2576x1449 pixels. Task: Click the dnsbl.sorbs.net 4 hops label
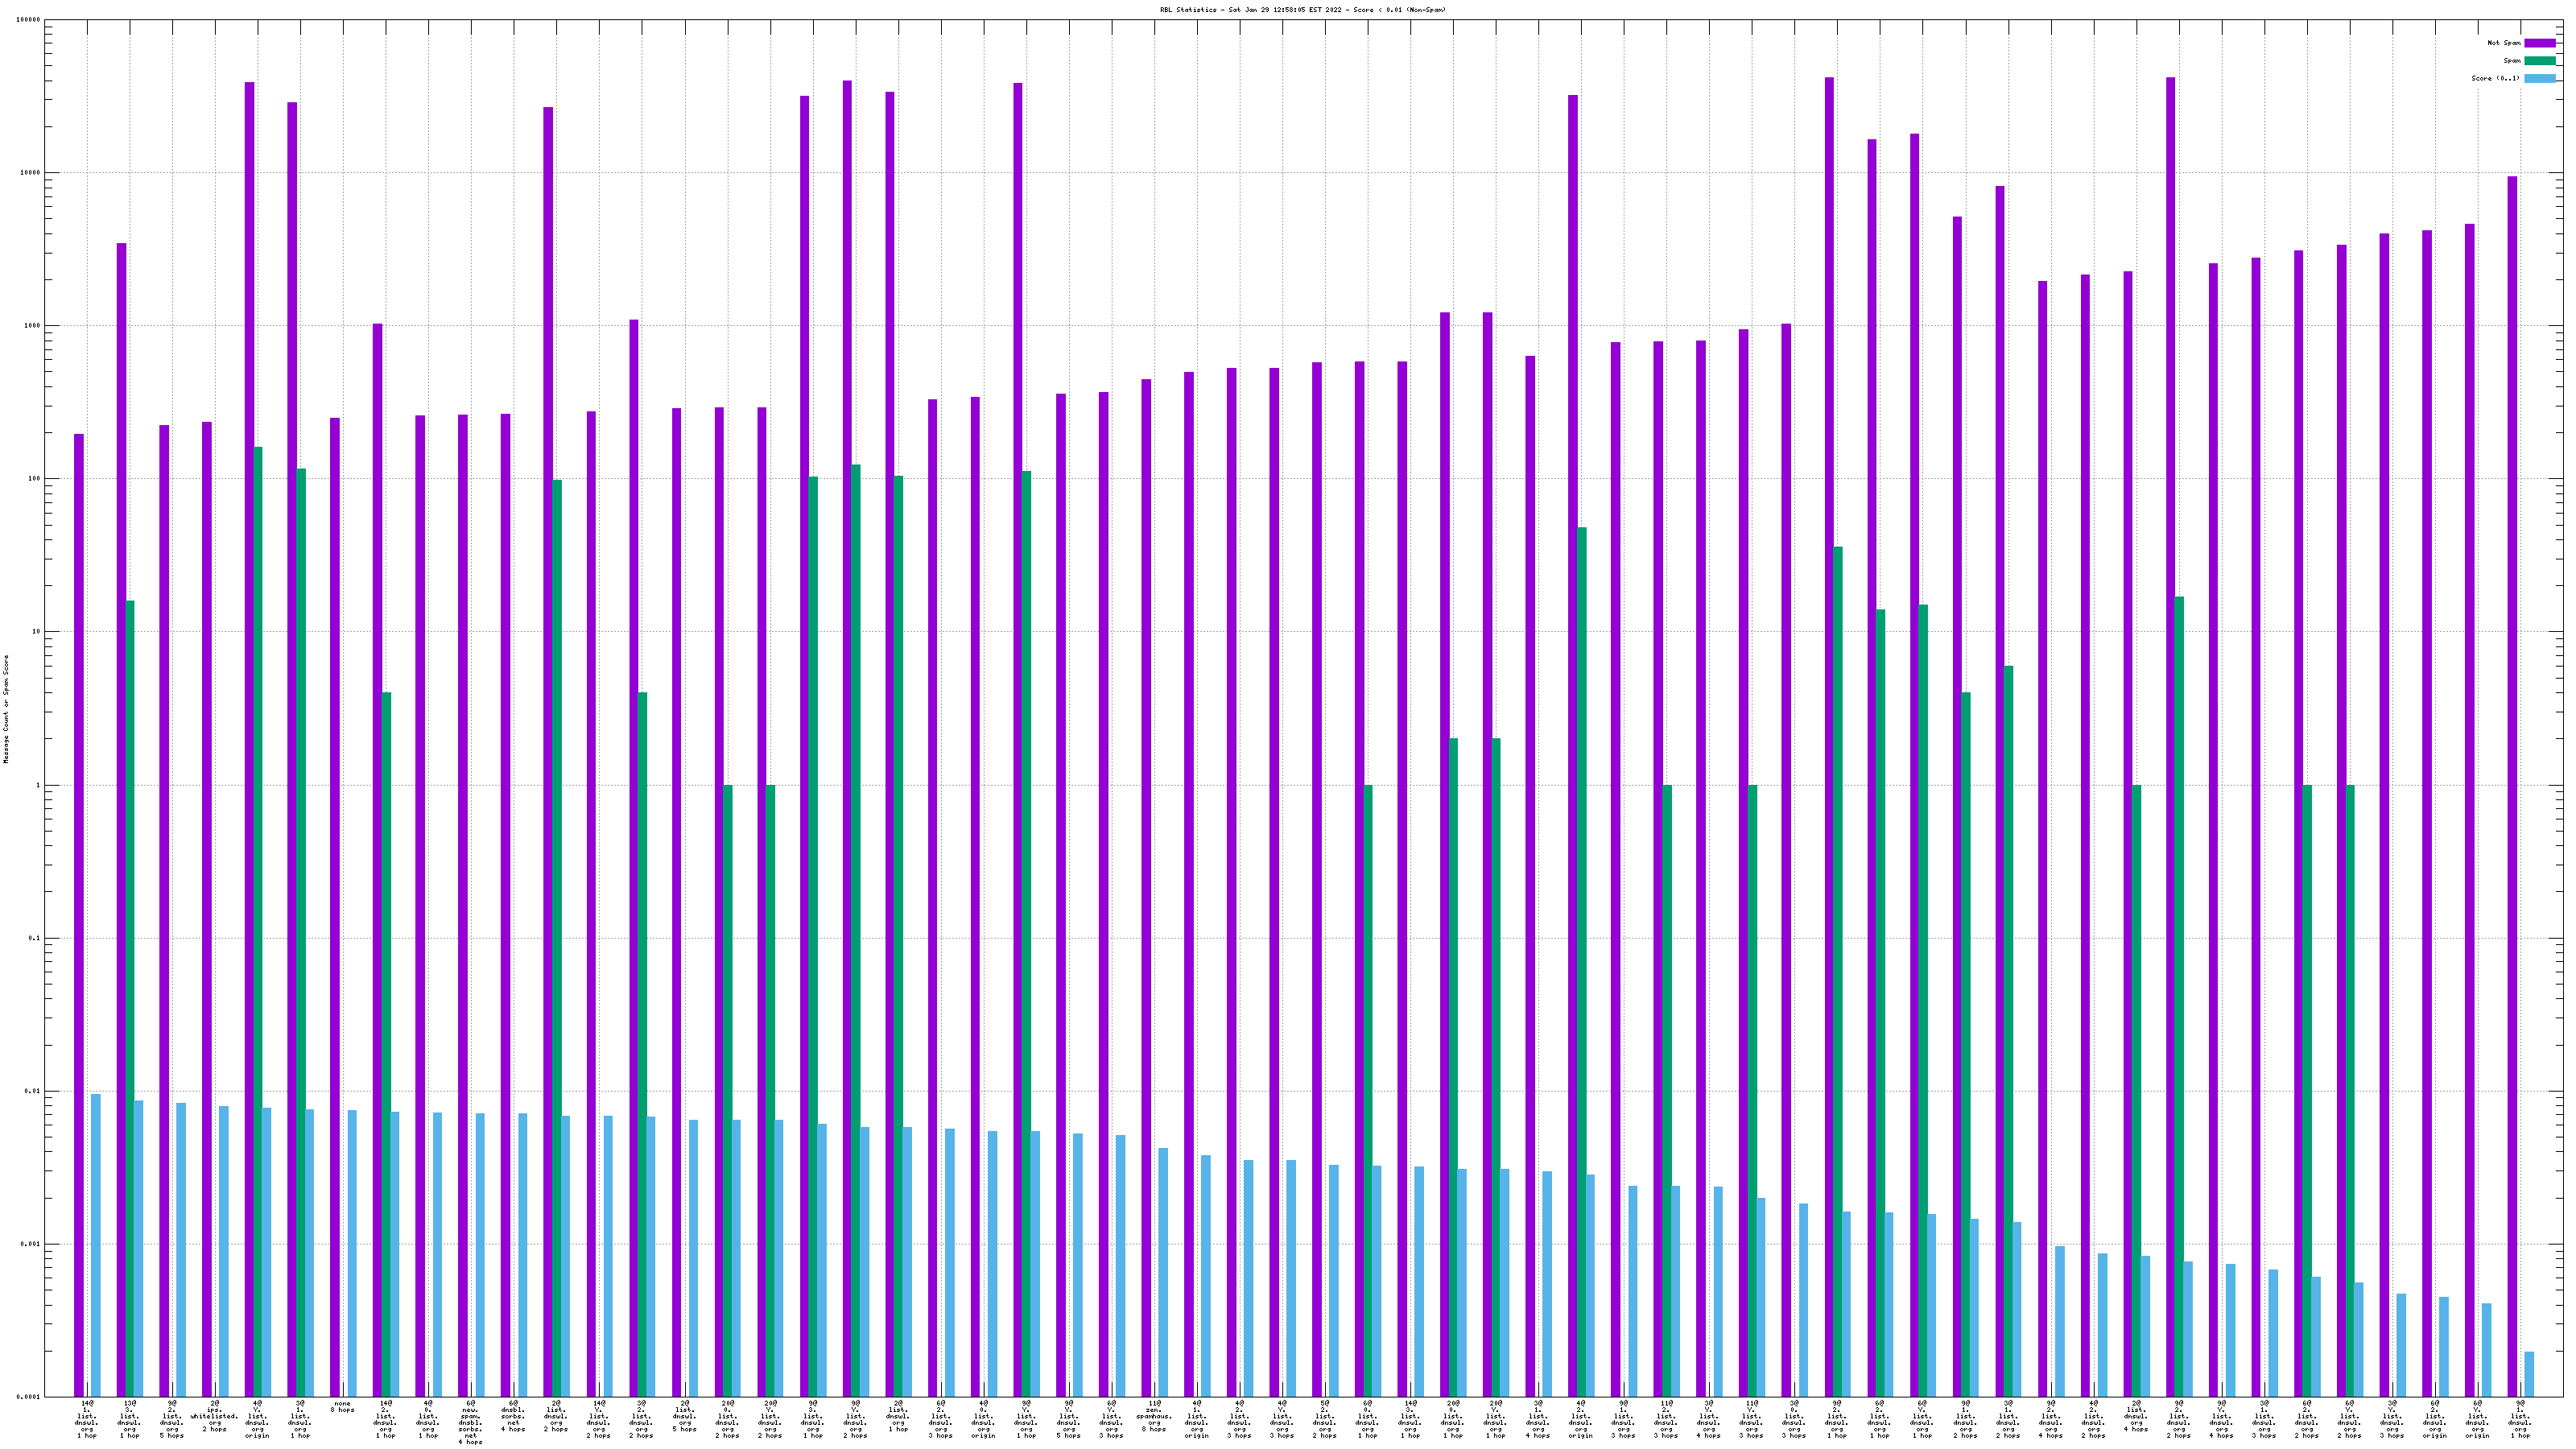click(513, 1416)
